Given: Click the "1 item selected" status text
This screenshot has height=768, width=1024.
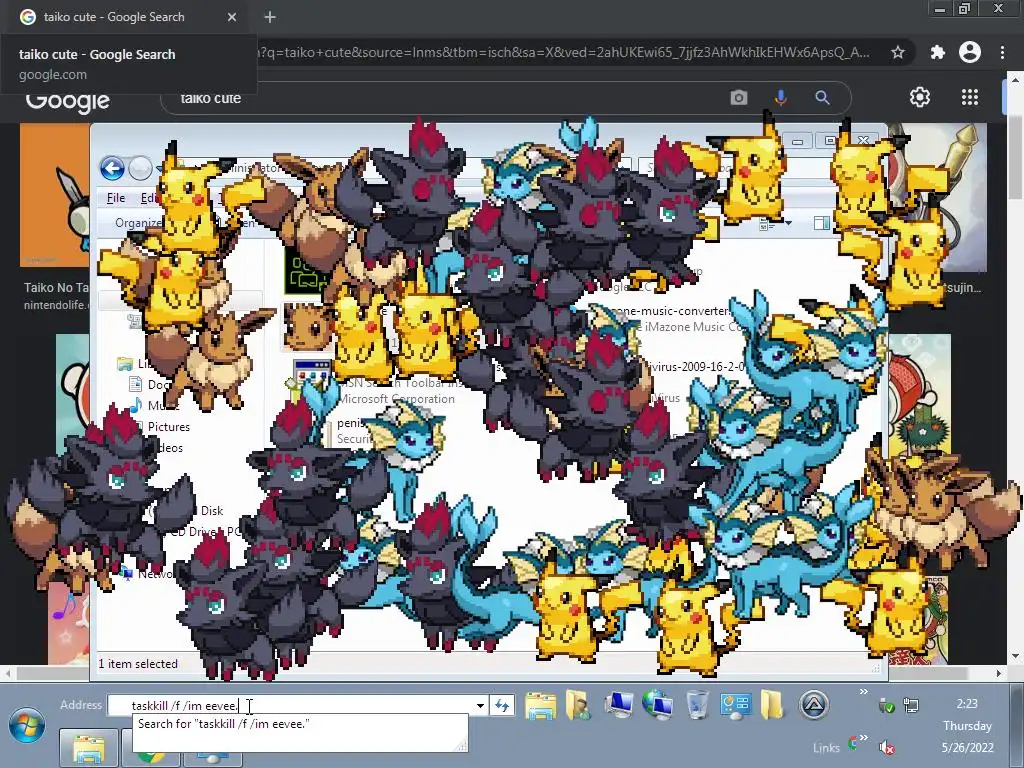Looking at the screenshot, I should [x=138, y=664].
